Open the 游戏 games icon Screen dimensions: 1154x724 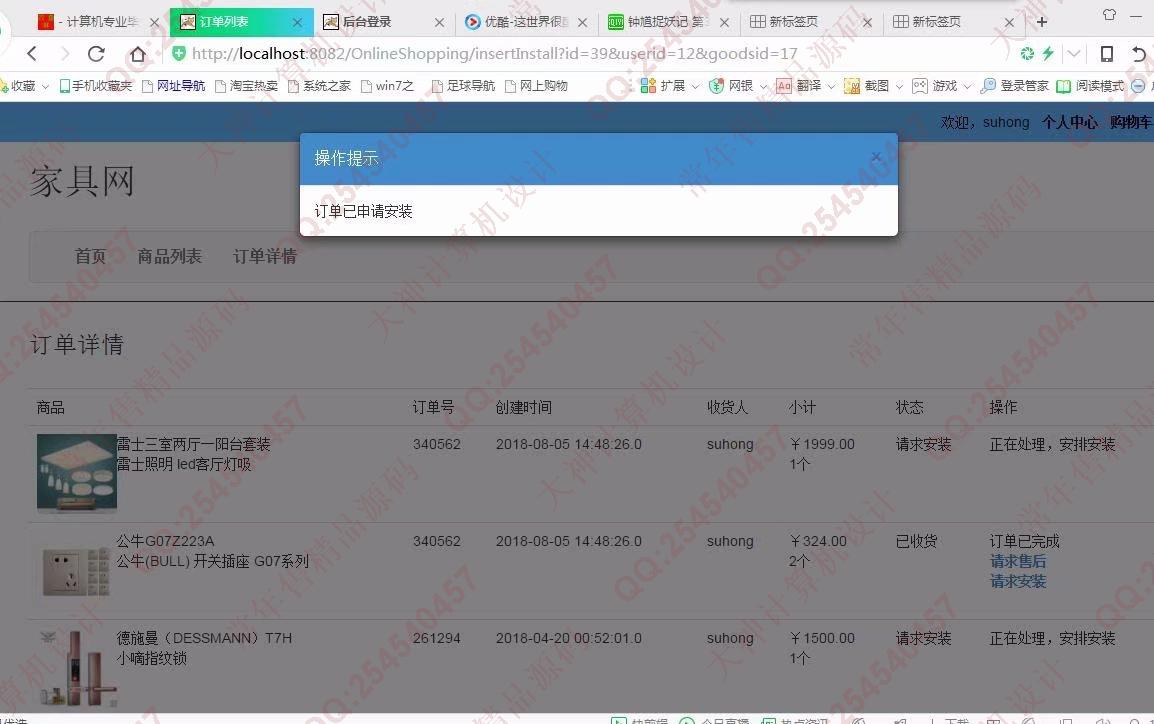click(919, 86)
